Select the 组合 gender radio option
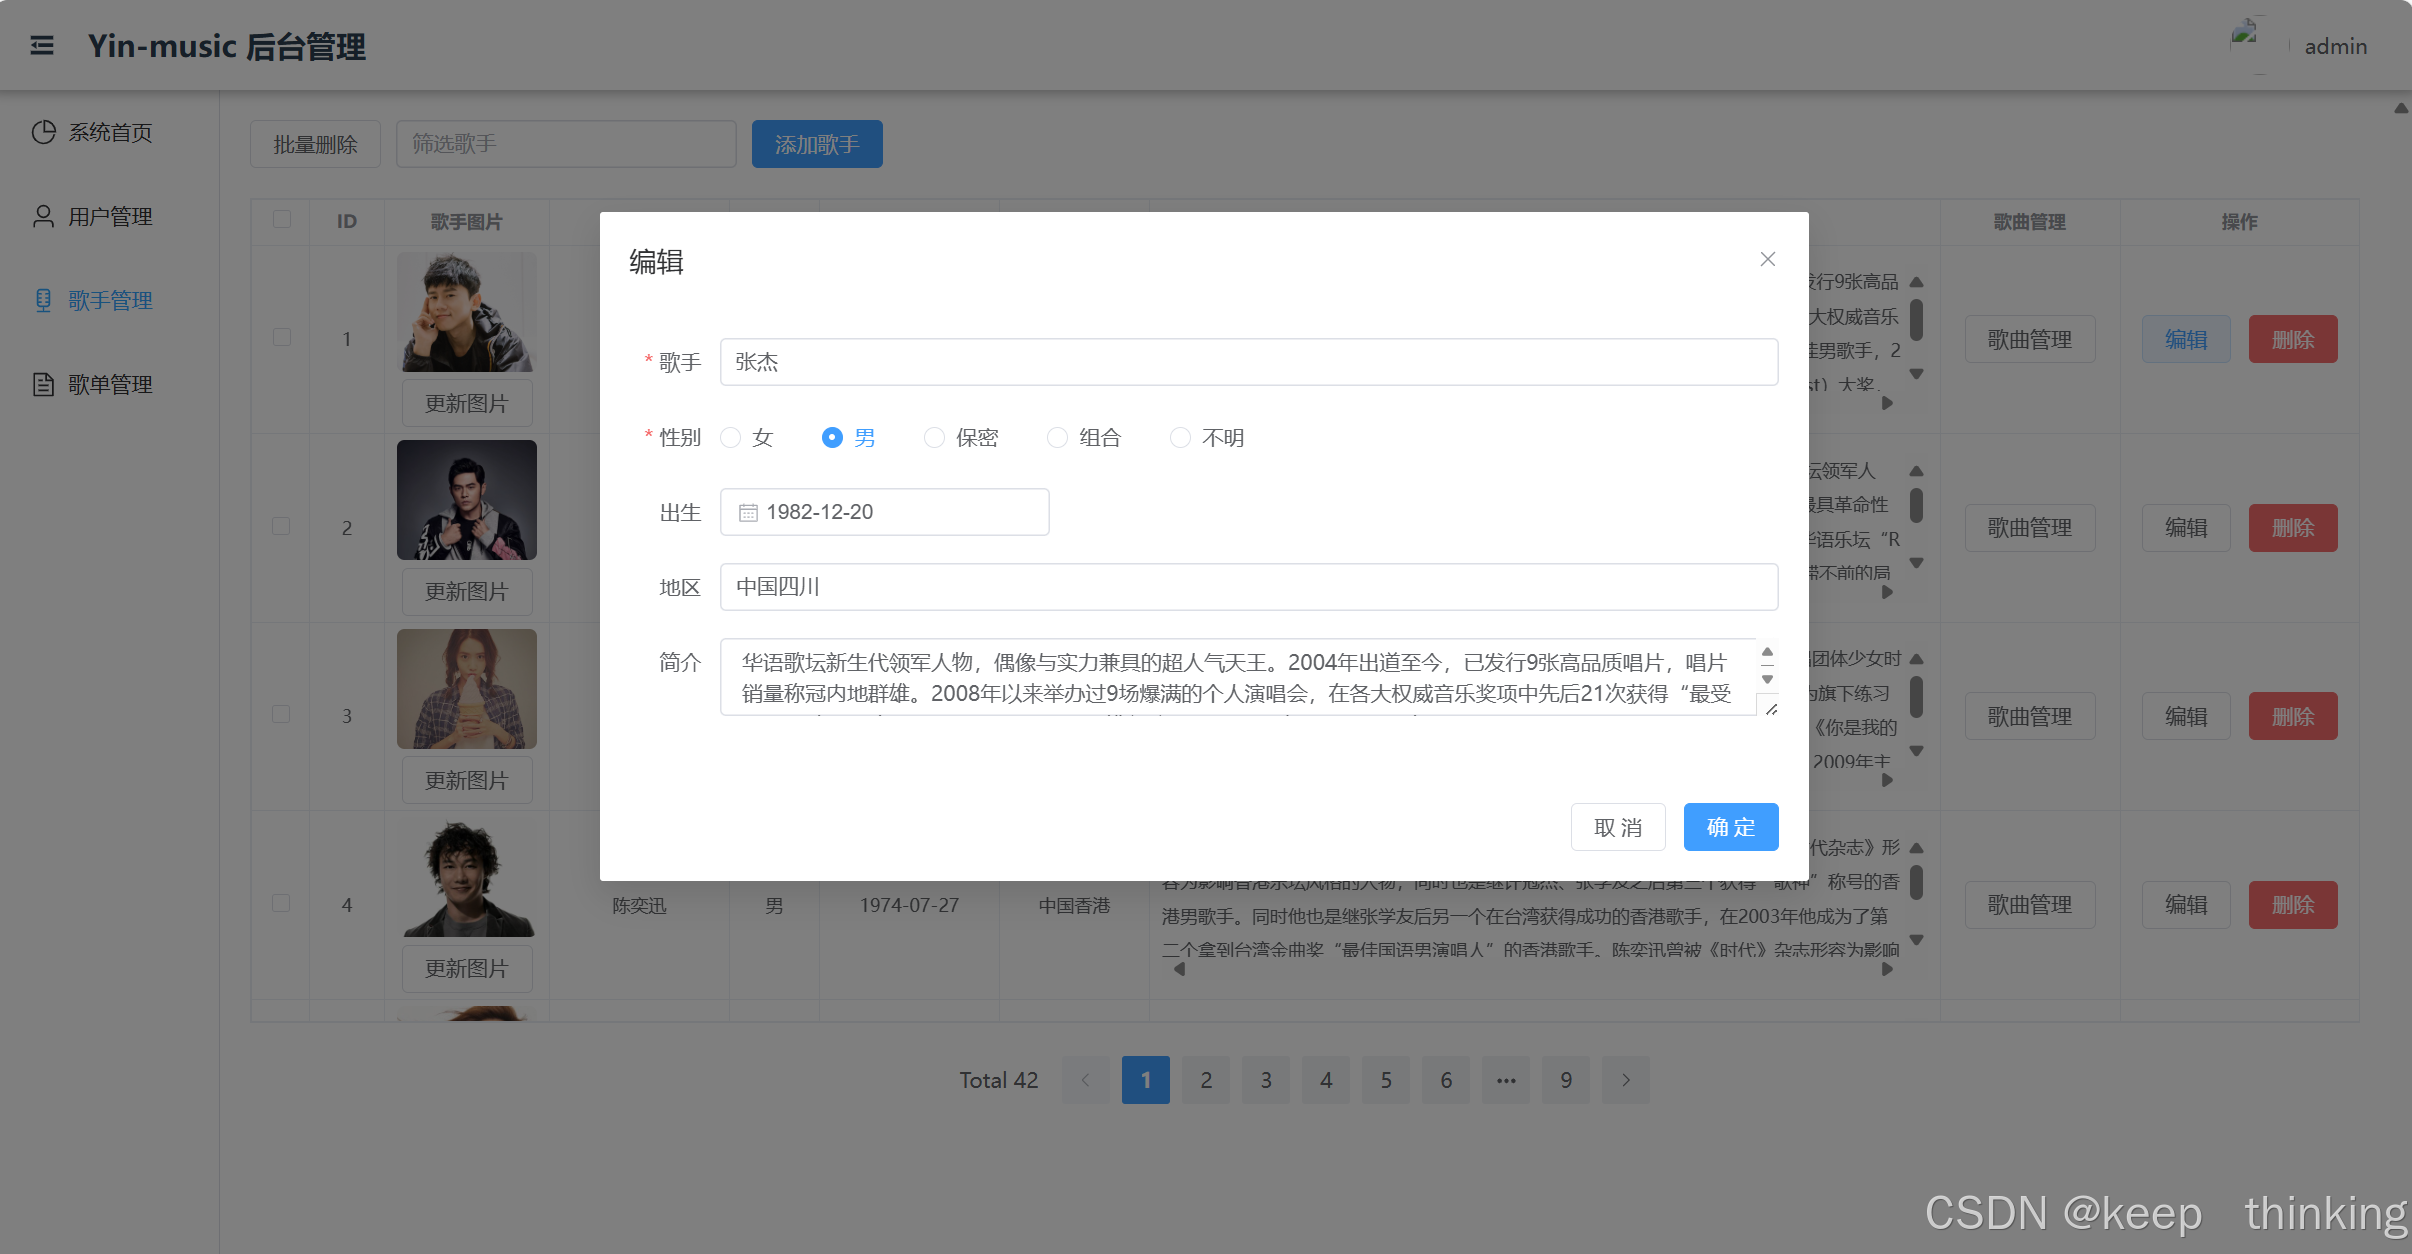Viewport: 2412px width, 1254px height. coord(1057,438)
